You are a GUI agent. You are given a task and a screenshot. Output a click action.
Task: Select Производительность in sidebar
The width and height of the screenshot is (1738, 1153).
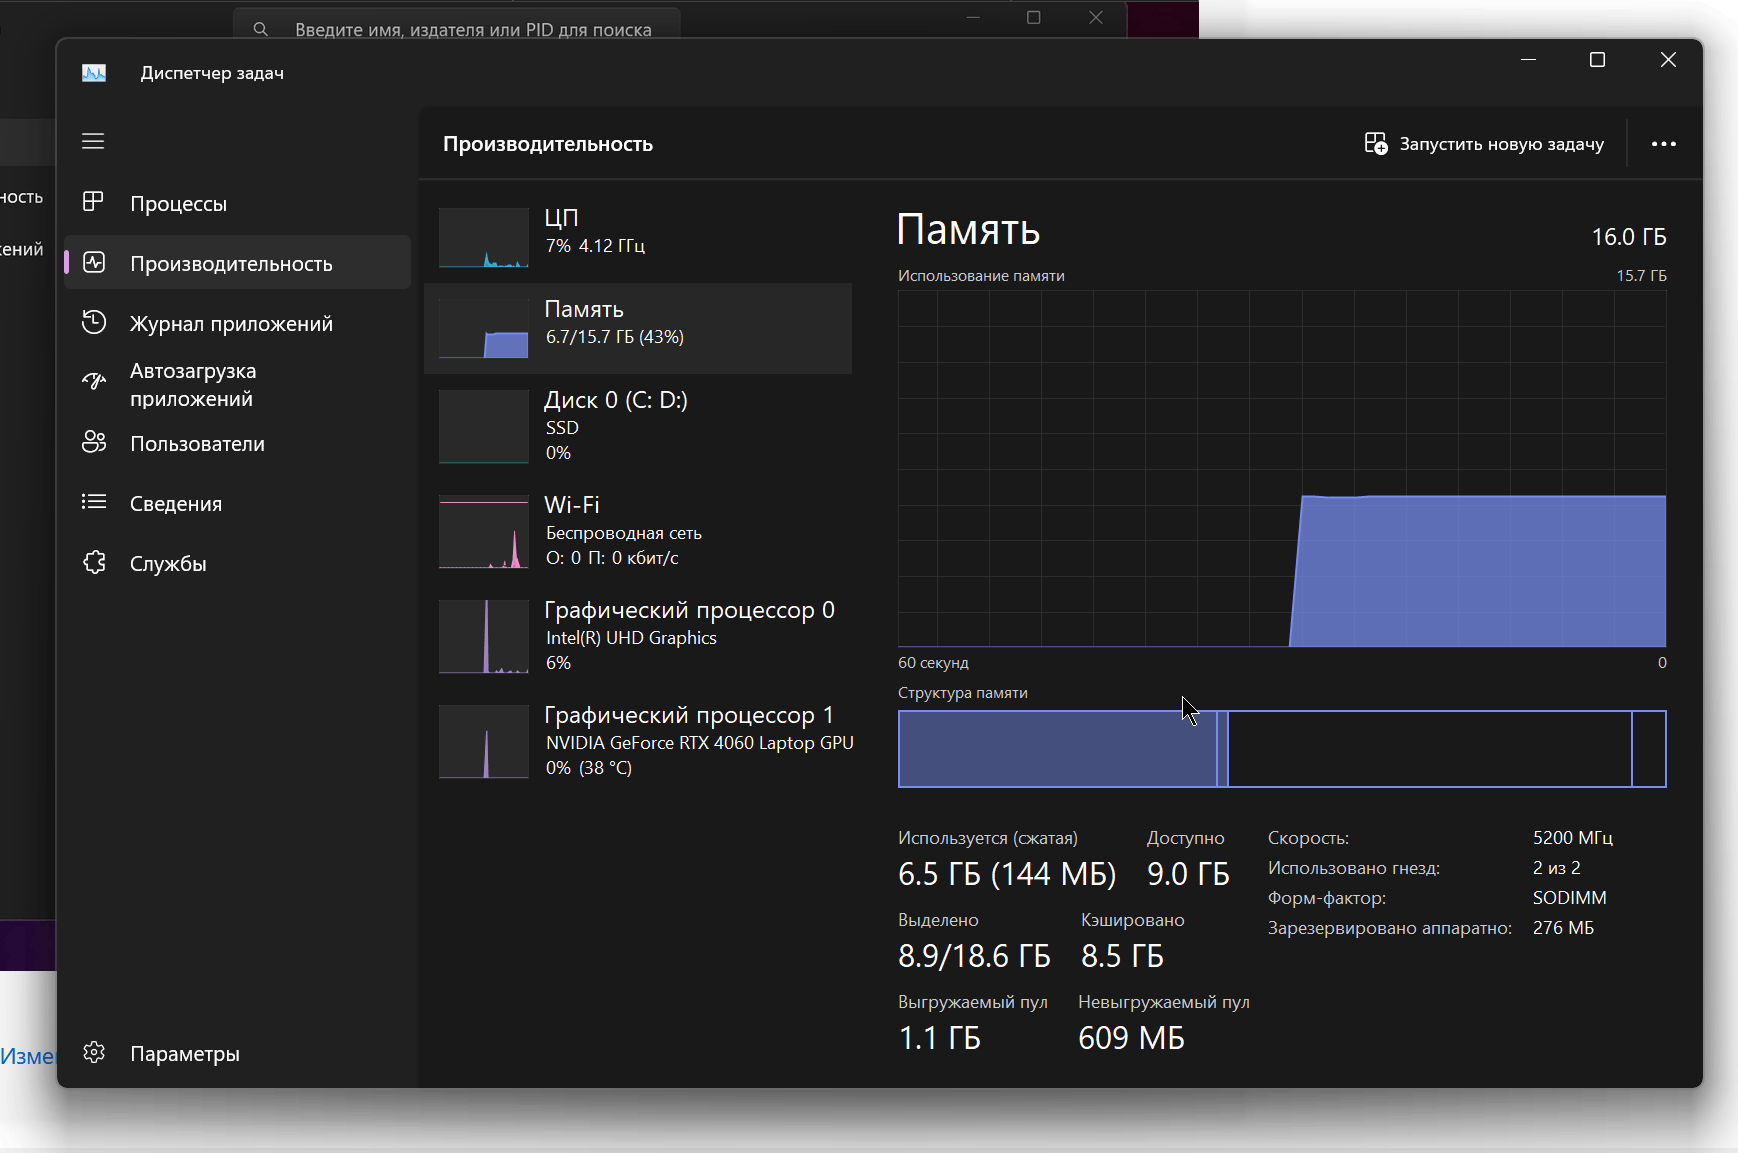[x=238, y=263]
